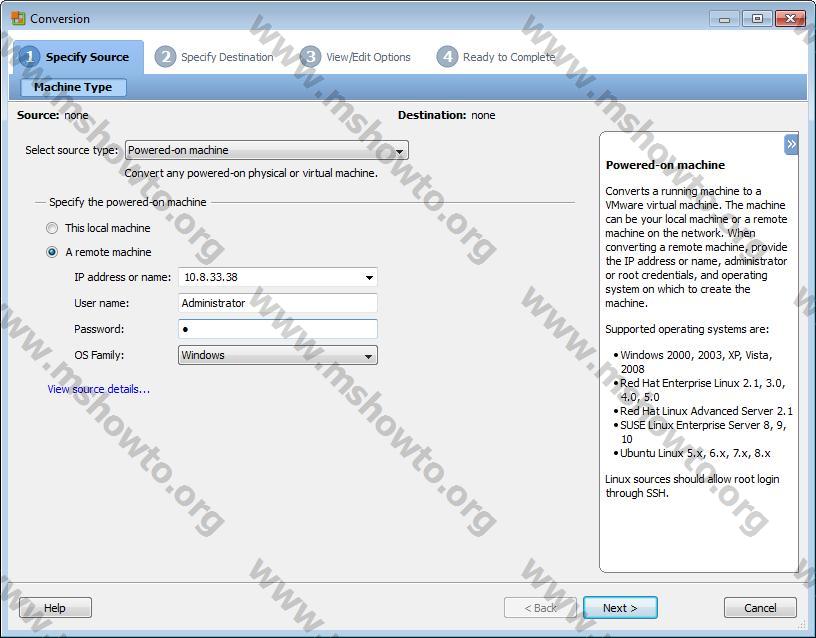Switch to the Specify Source step
The image size is (816, 638).
click(79, 57)
